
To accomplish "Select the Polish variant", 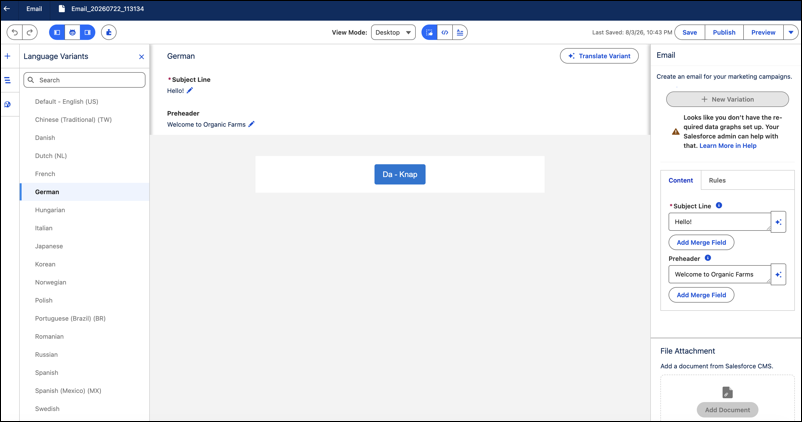I will (84, 300).
